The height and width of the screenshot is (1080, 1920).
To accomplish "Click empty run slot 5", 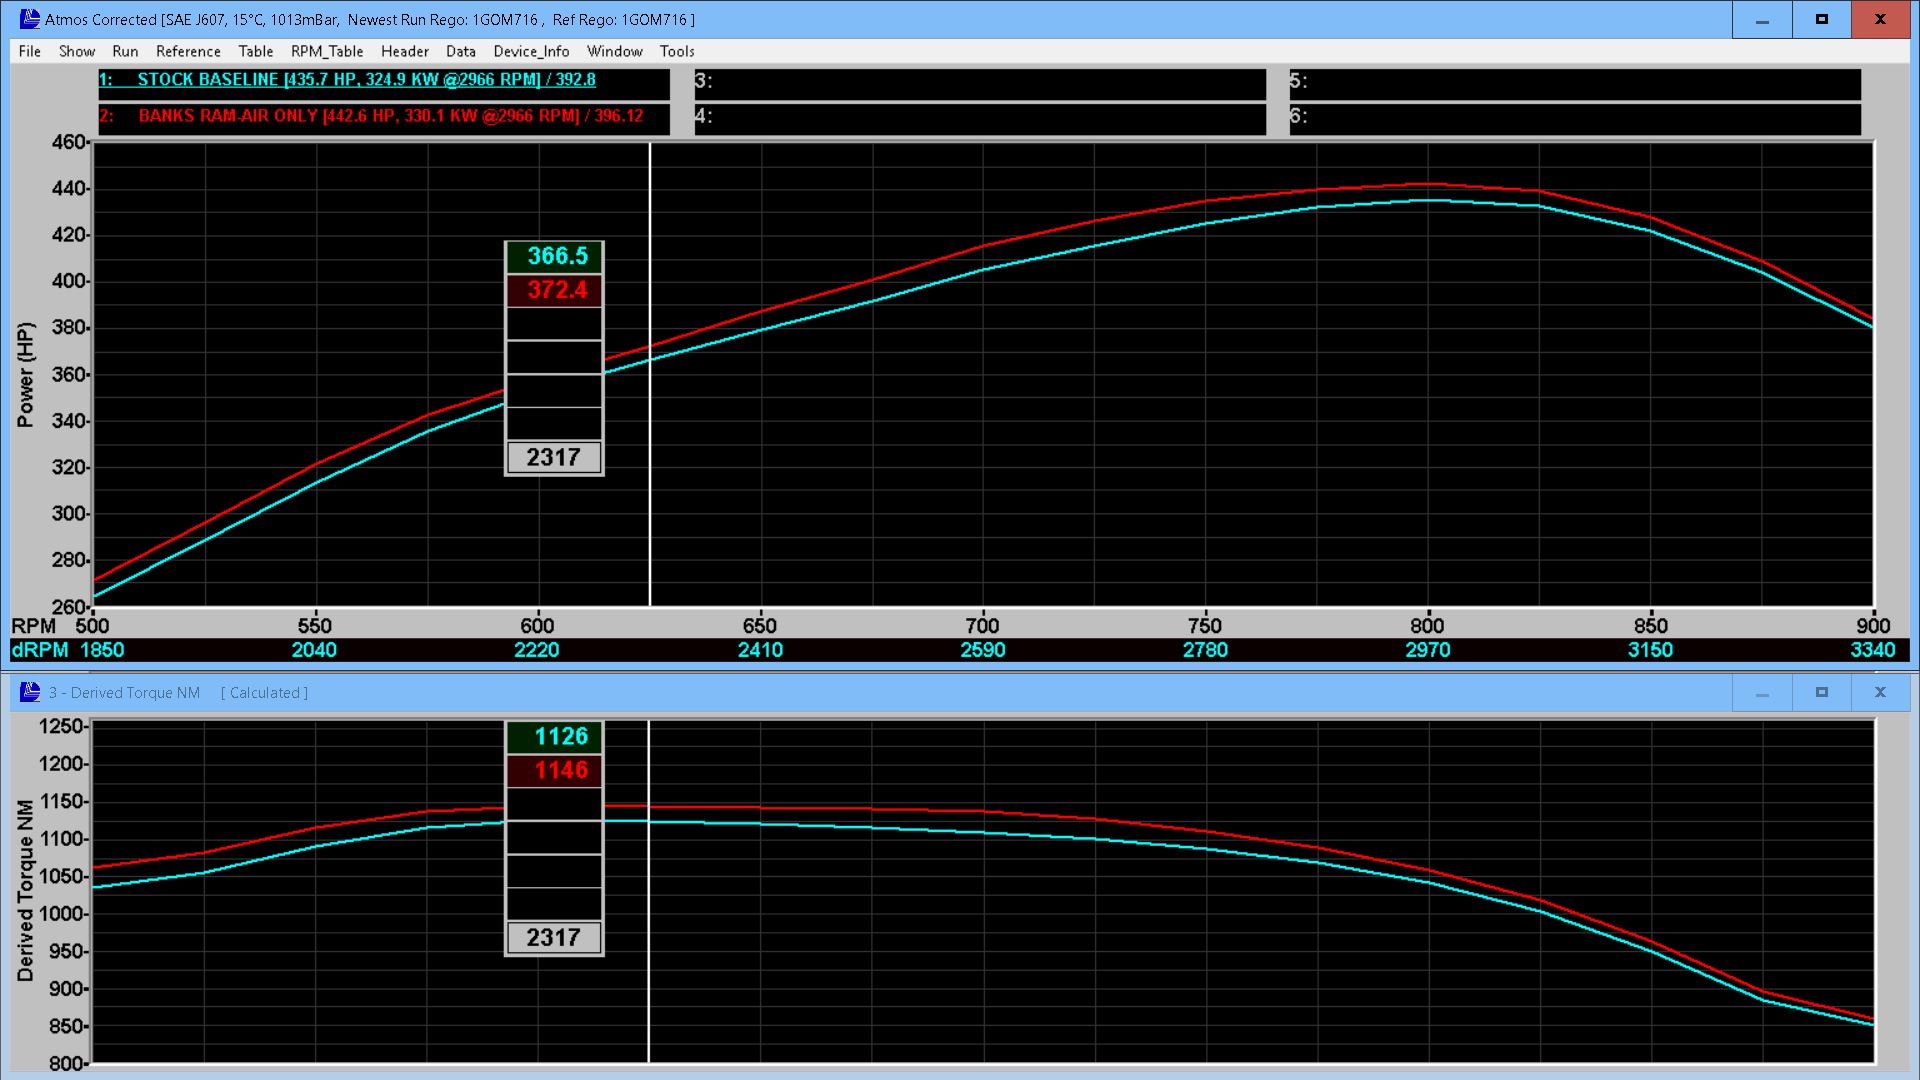I will [x=1575, y=82].
